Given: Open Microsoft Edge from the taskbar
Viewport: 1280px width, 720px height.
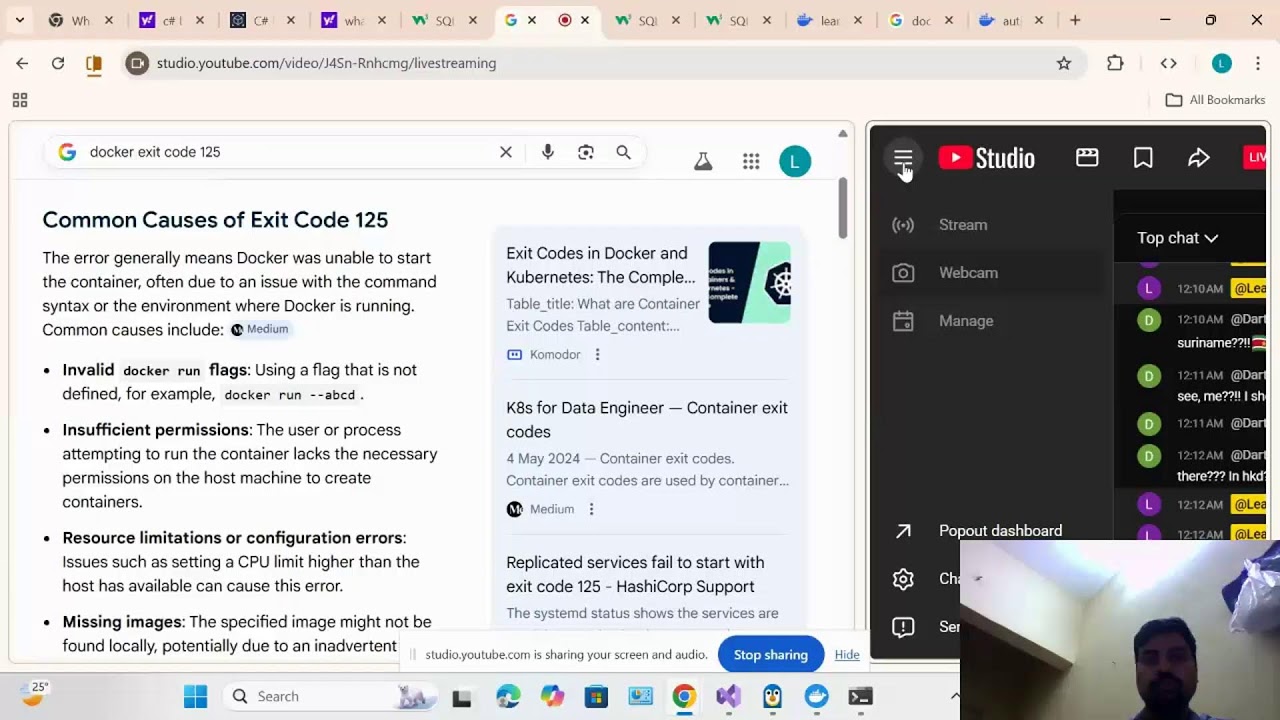Looking at the screenshot, I should point(508,696).
